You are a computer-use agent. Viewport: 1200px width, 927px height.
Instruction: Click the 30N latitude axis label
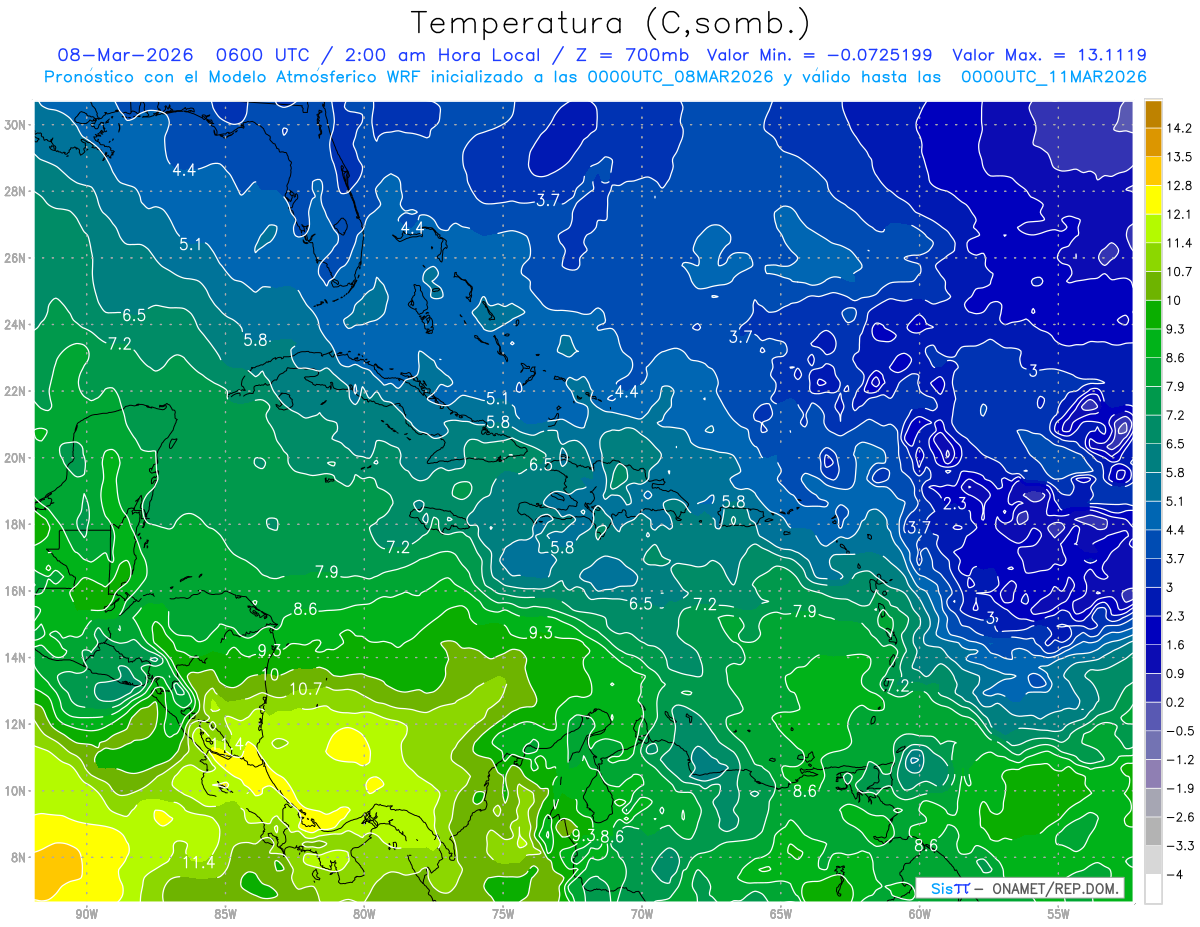[x=15, y=125]
